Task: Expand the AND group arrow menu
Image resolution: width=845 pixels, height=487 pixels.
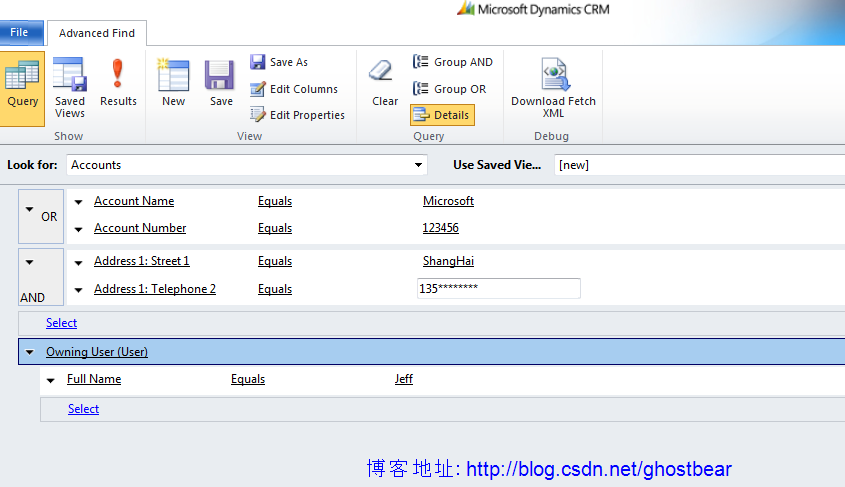Action: pyautogui.click(x=30, y=262)
